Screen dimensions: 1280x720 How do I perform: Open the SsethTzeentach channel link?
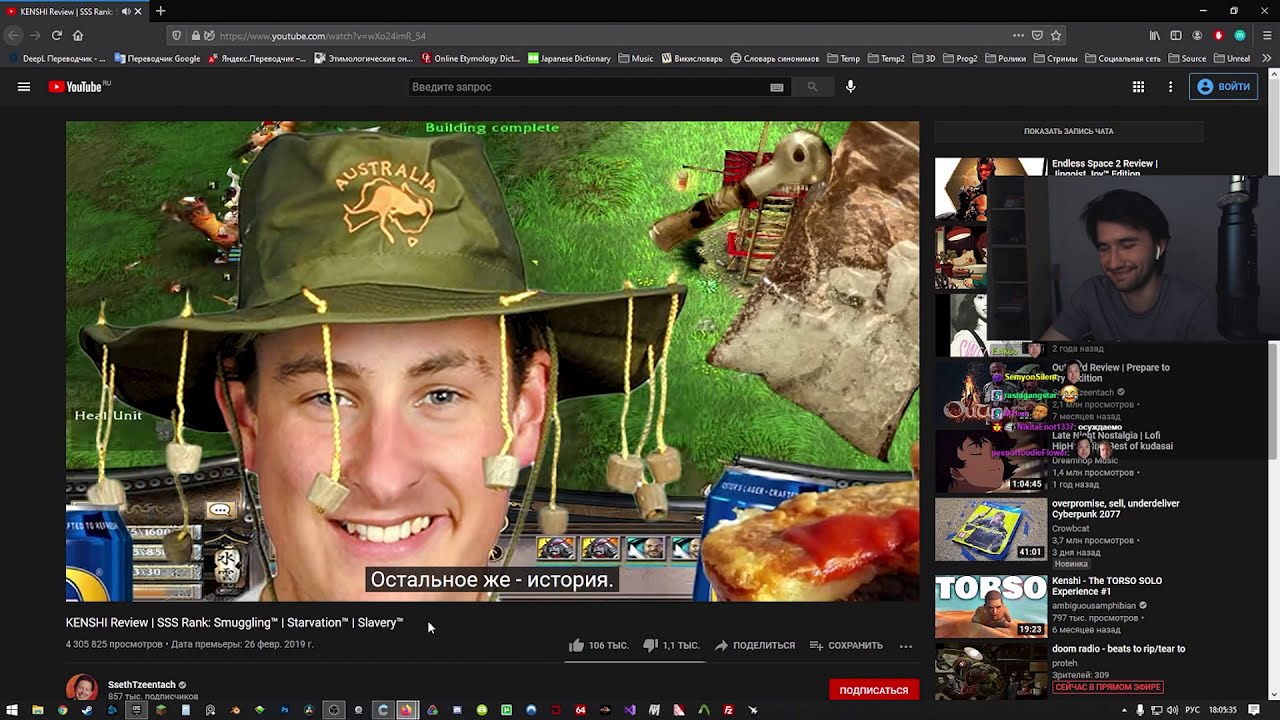tap(142, 685)
